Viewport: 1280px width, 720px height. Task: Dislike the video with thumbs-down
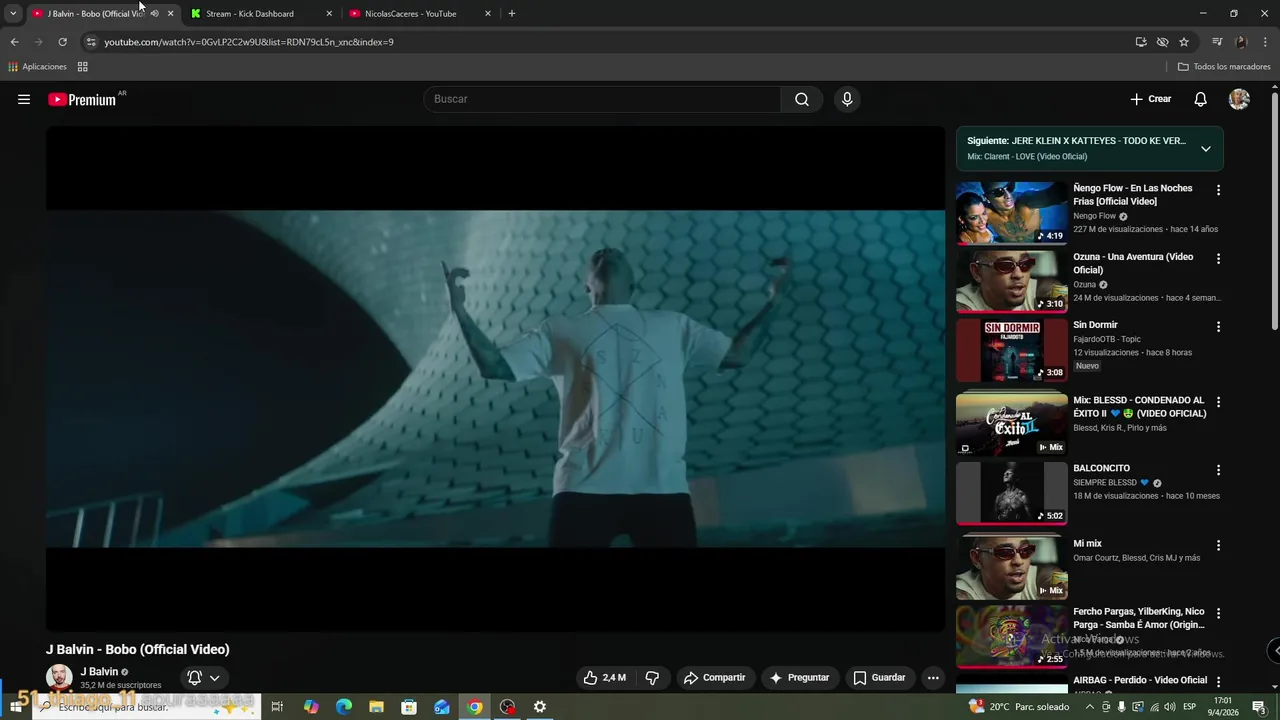coord(652,678)
